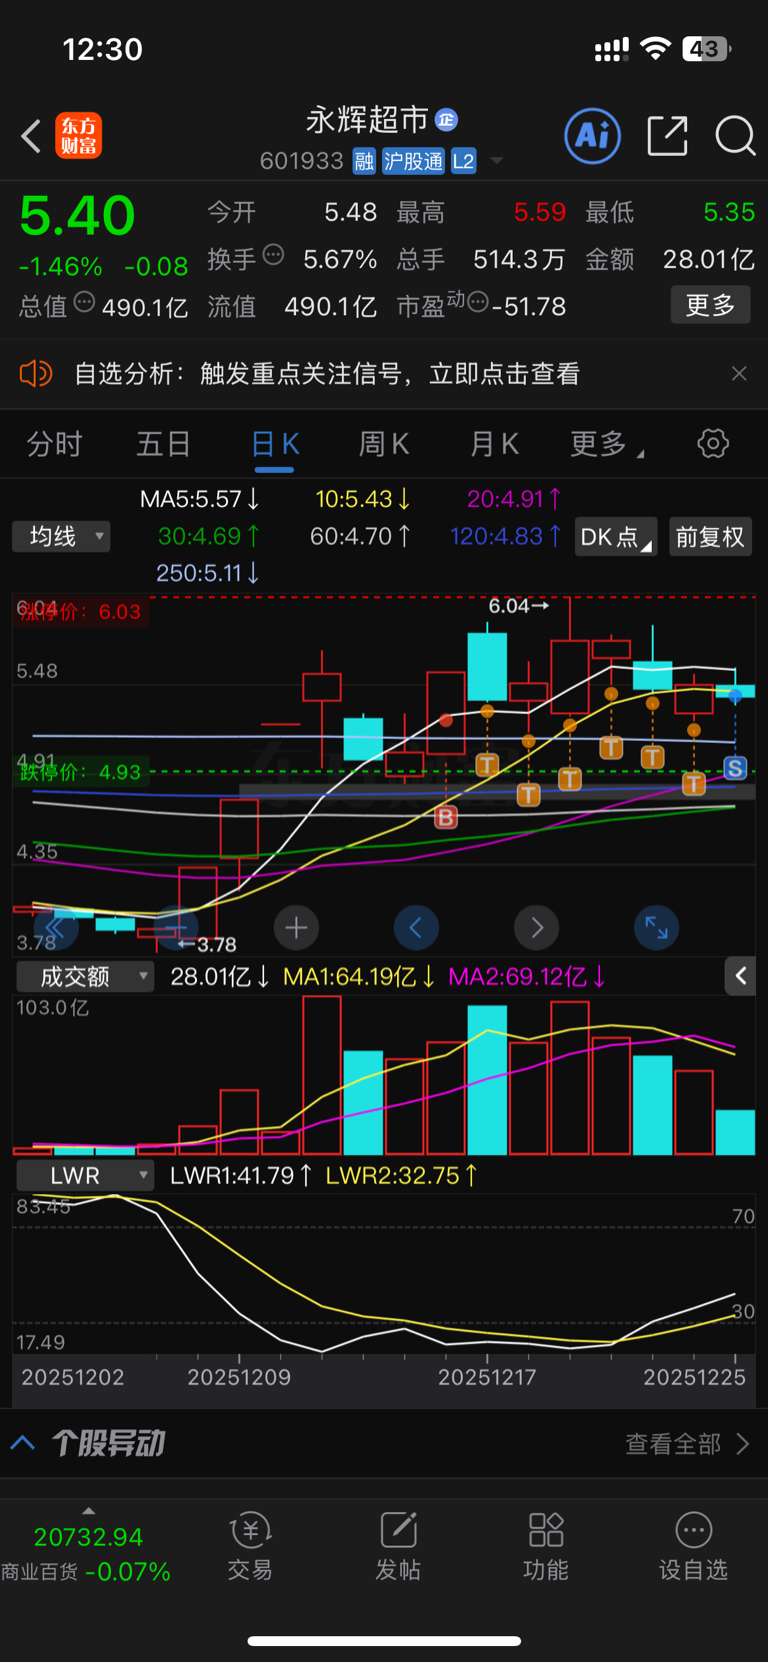Image resolution: width=768 pixels, height=1663 pixels.
Task: Tap the blue S sell marker
Action: 735,768
